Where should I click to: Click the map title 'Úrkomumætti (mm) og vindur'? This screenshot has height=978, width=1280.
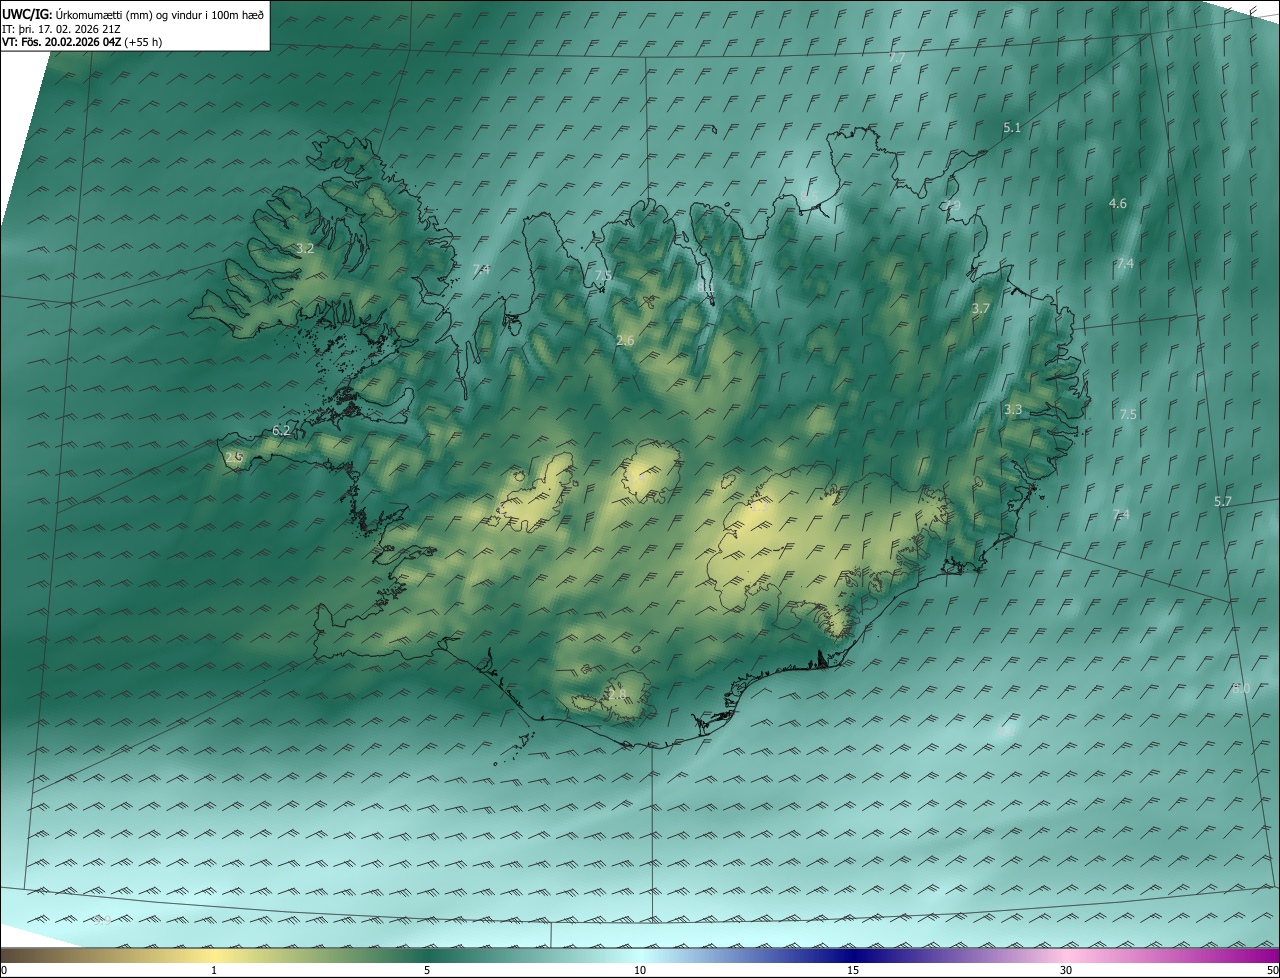[128, 14]
